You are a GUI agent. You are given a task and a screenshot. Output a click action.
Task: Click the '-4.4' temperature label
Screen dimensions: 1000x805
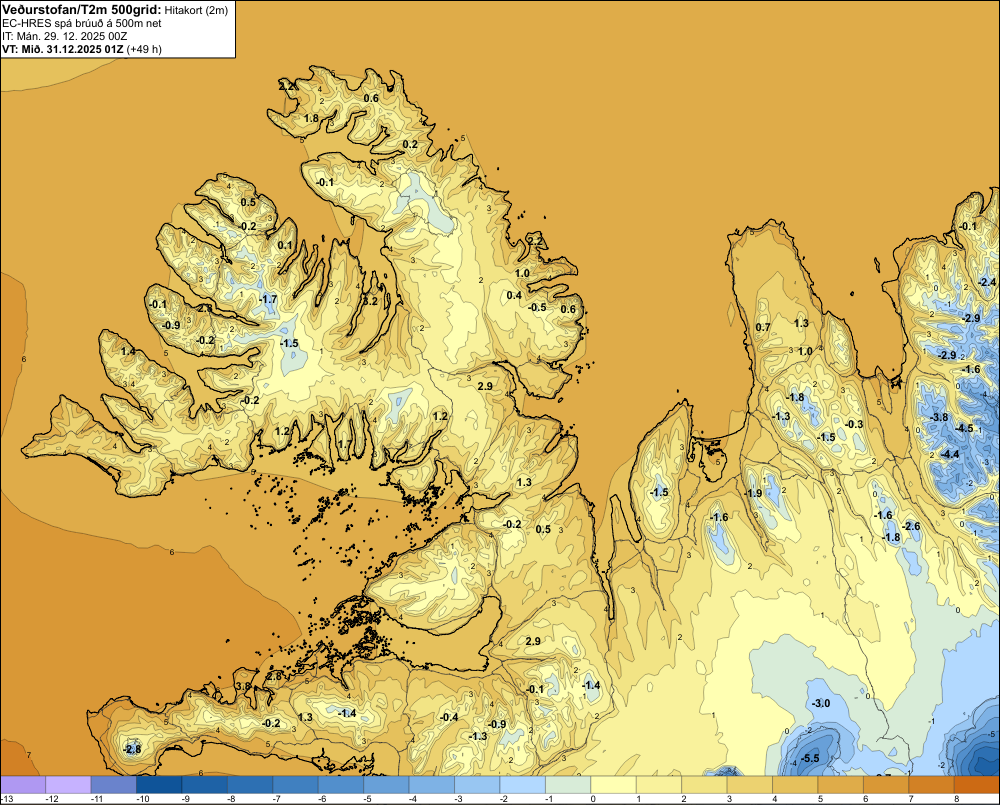(950, 454)
